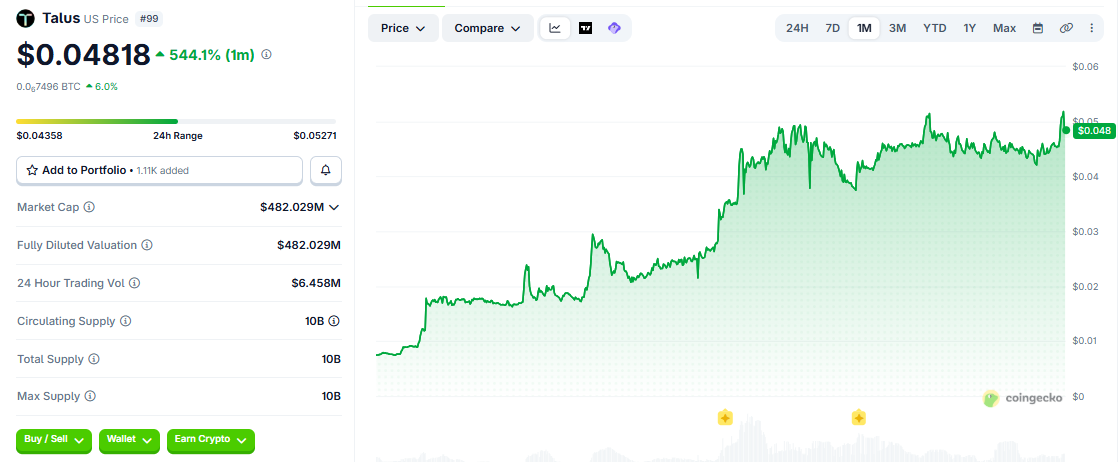Open the price change info icon
This screenshot has height=462, width=1119.
266,54
